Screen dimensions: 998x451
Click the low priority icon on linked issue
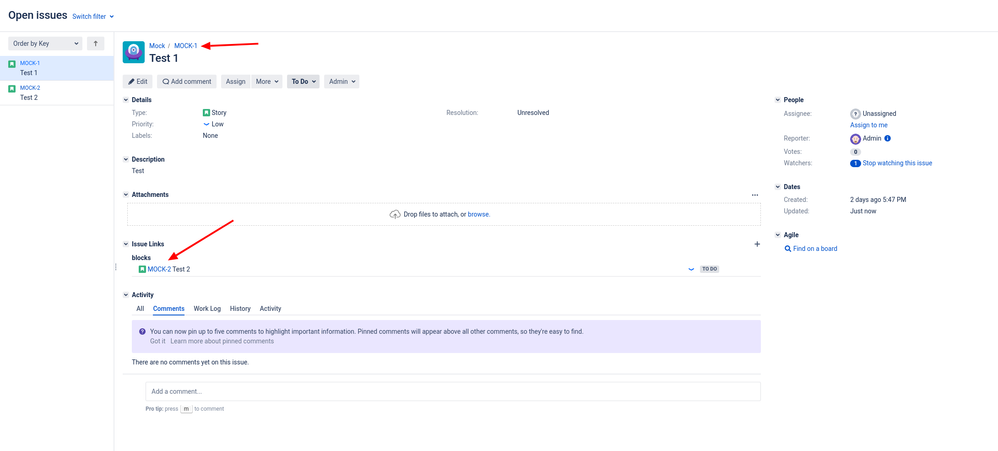click(691, 269)
